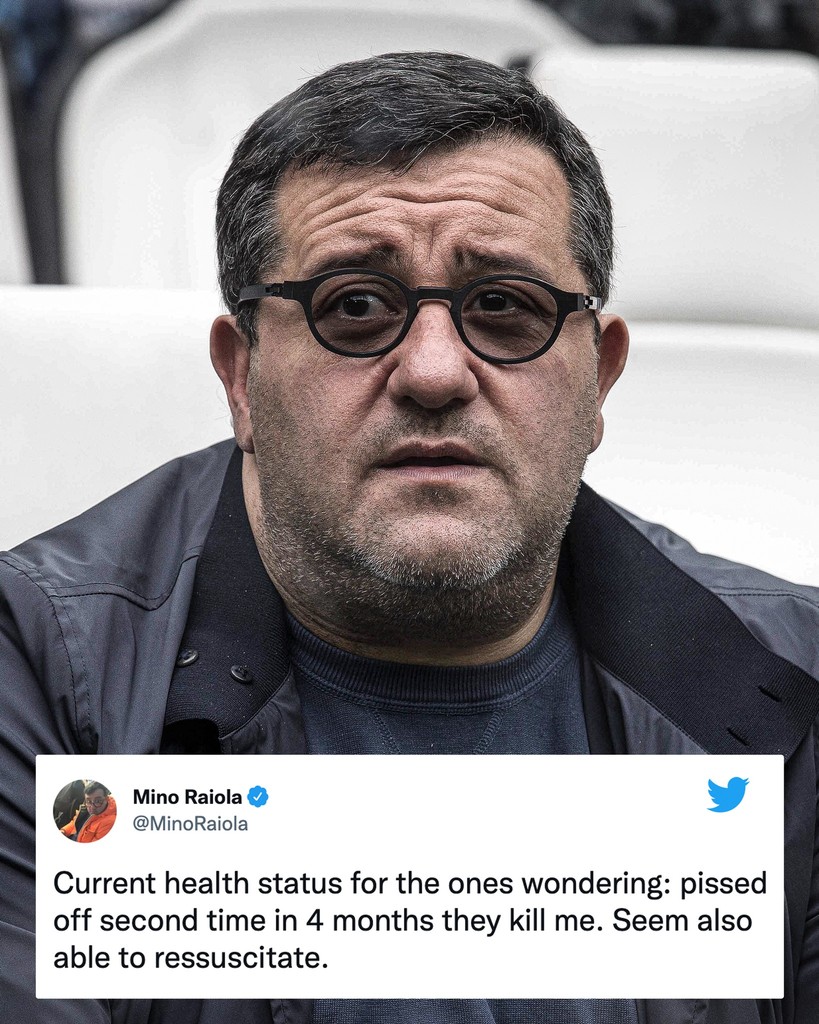Click the blue verified checkmark badge
The width and height of the screenshot is (819, 1024).
click(258, 797)
